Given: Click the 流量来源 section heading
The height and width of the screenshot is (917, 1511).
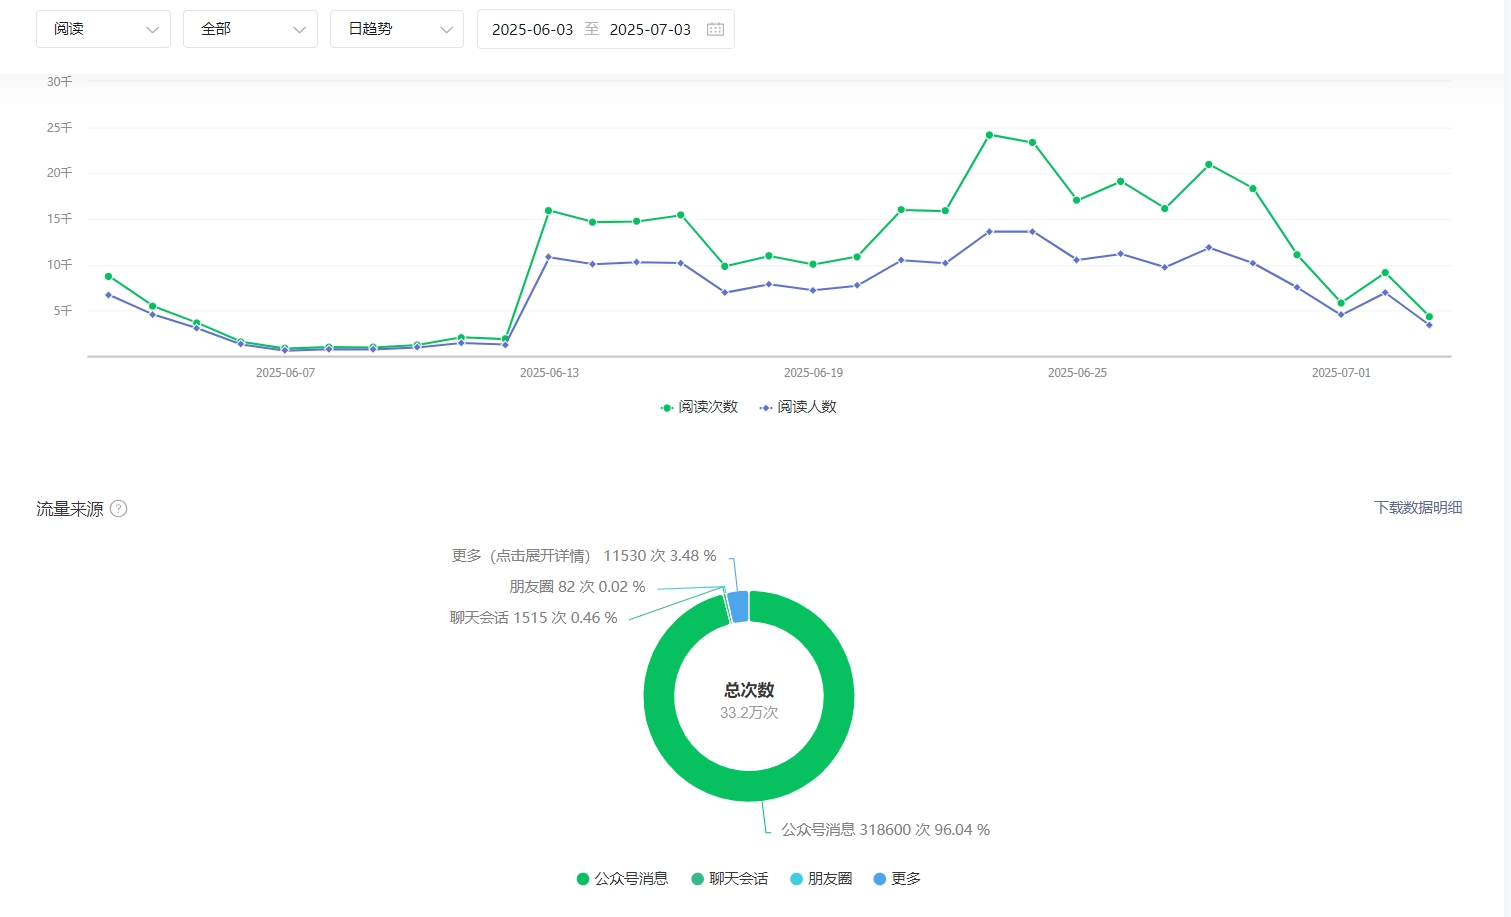Looking at the screenshot, I should 70,509.
